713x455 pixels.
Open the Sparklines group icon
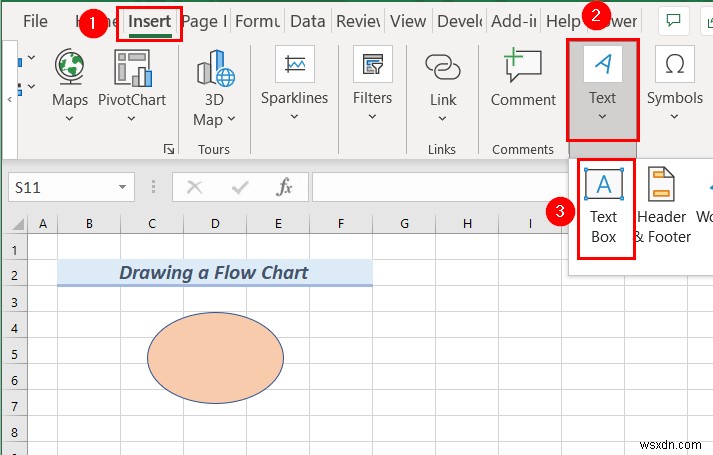pos(295,64)
